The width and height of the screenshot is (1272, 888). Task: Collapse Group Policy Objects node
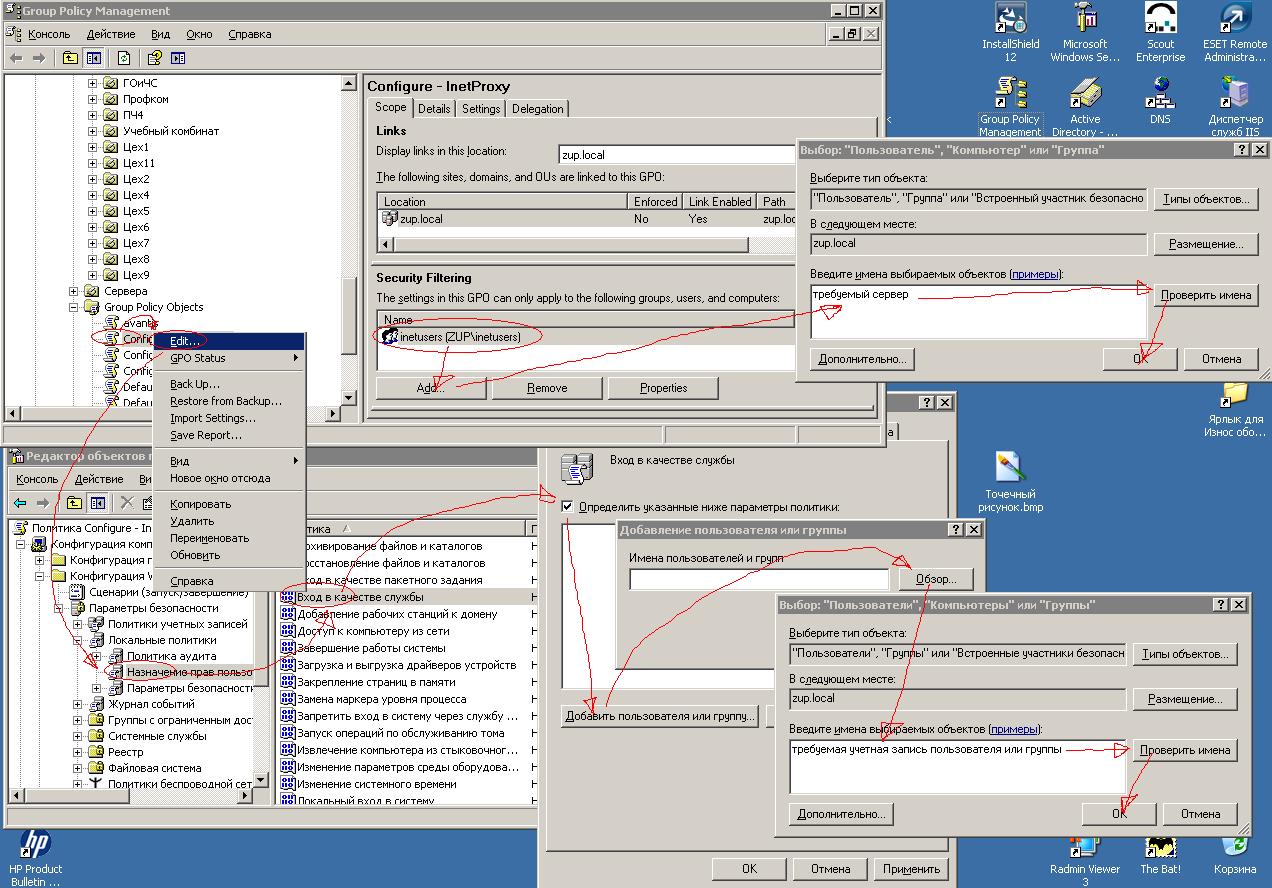tap(74, 307)
